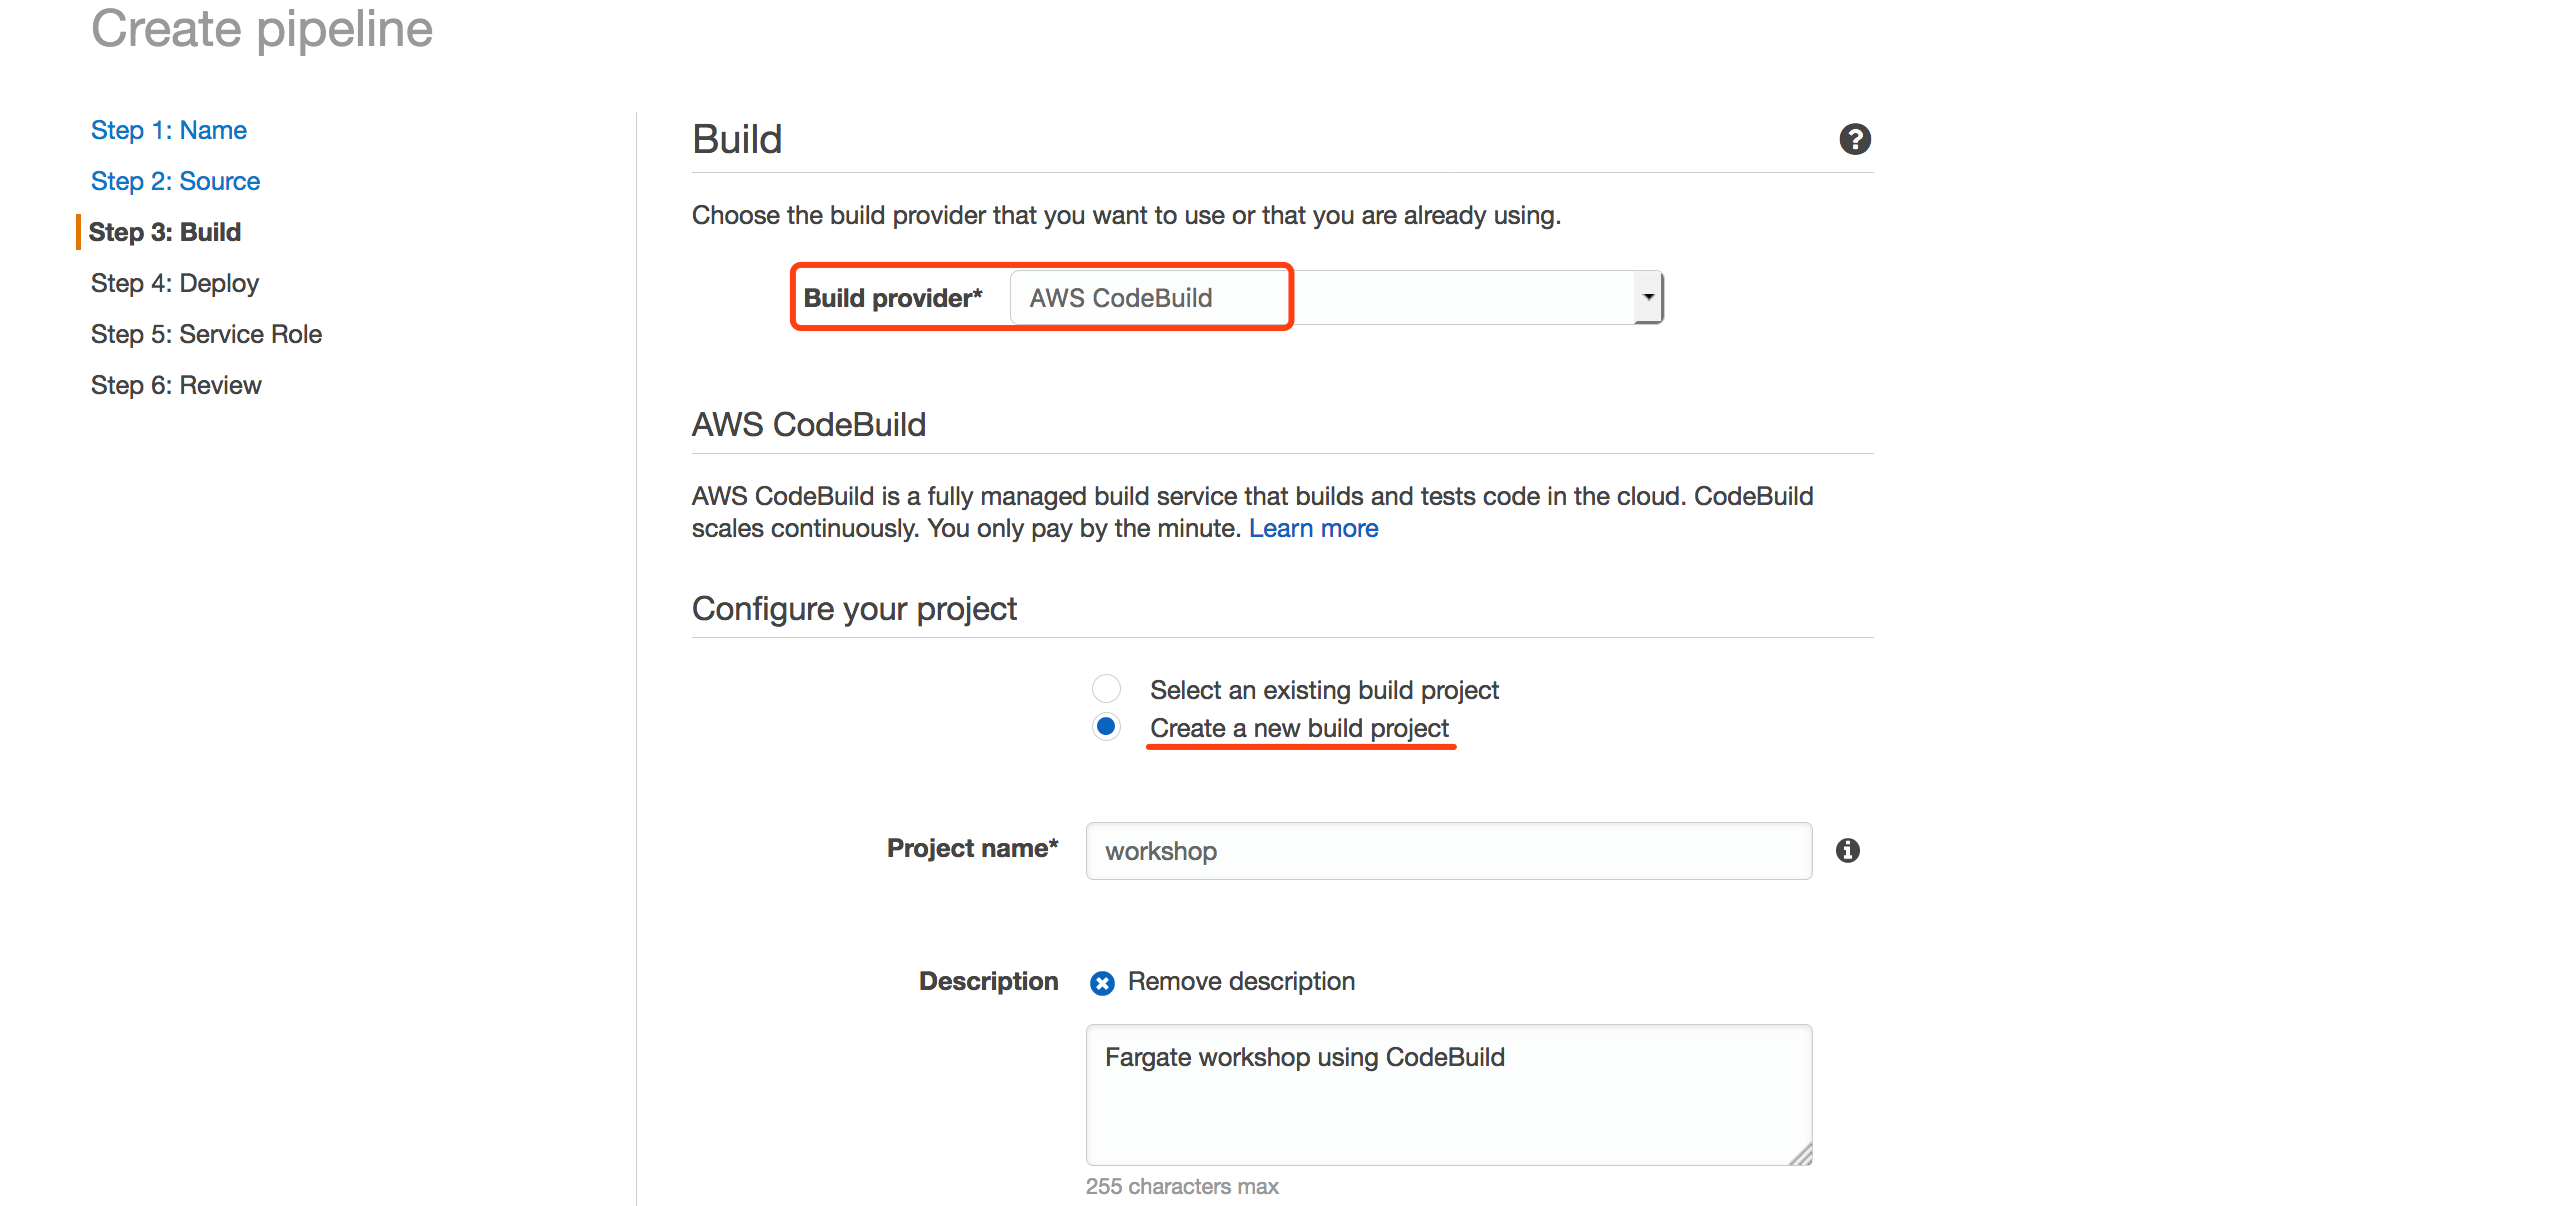The image size is (2558, 1206).
Task: Click into the Project name field
Action: [x=1448, y=851]
